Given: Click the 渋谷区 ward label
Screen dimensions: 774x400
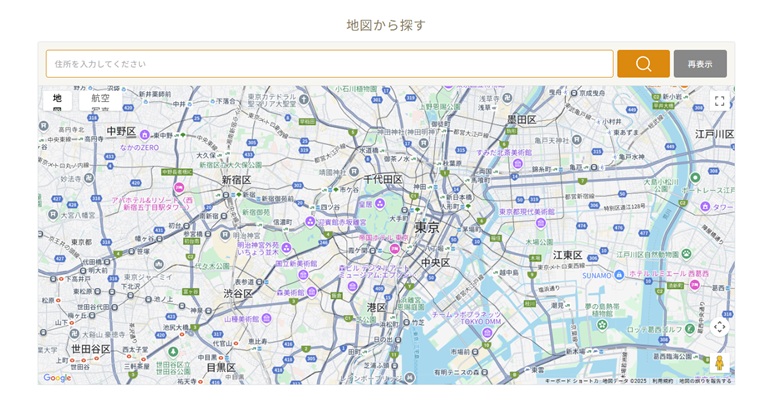Looking at the screenshot, I should [x=238, y=293].
